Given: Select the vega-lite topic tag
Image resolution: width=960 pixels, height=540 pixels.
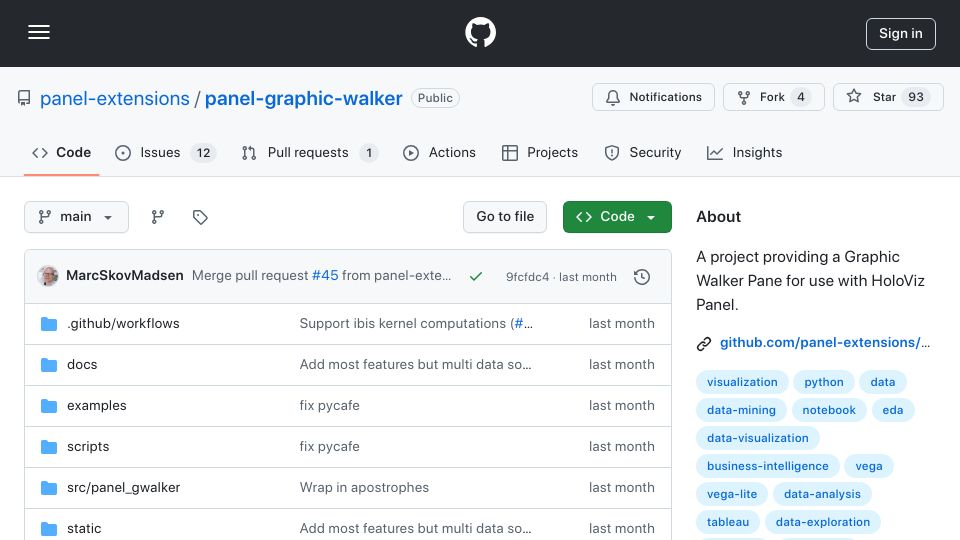Looking at the screenshot, I should coord(732,494).
